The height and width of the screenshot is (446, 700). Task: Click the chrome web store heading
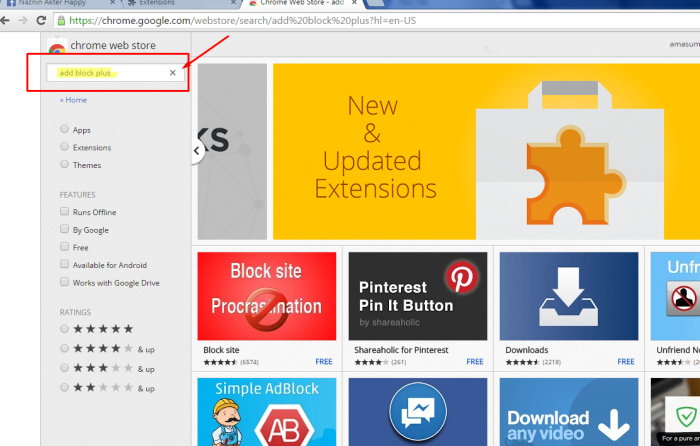point(113,46)
